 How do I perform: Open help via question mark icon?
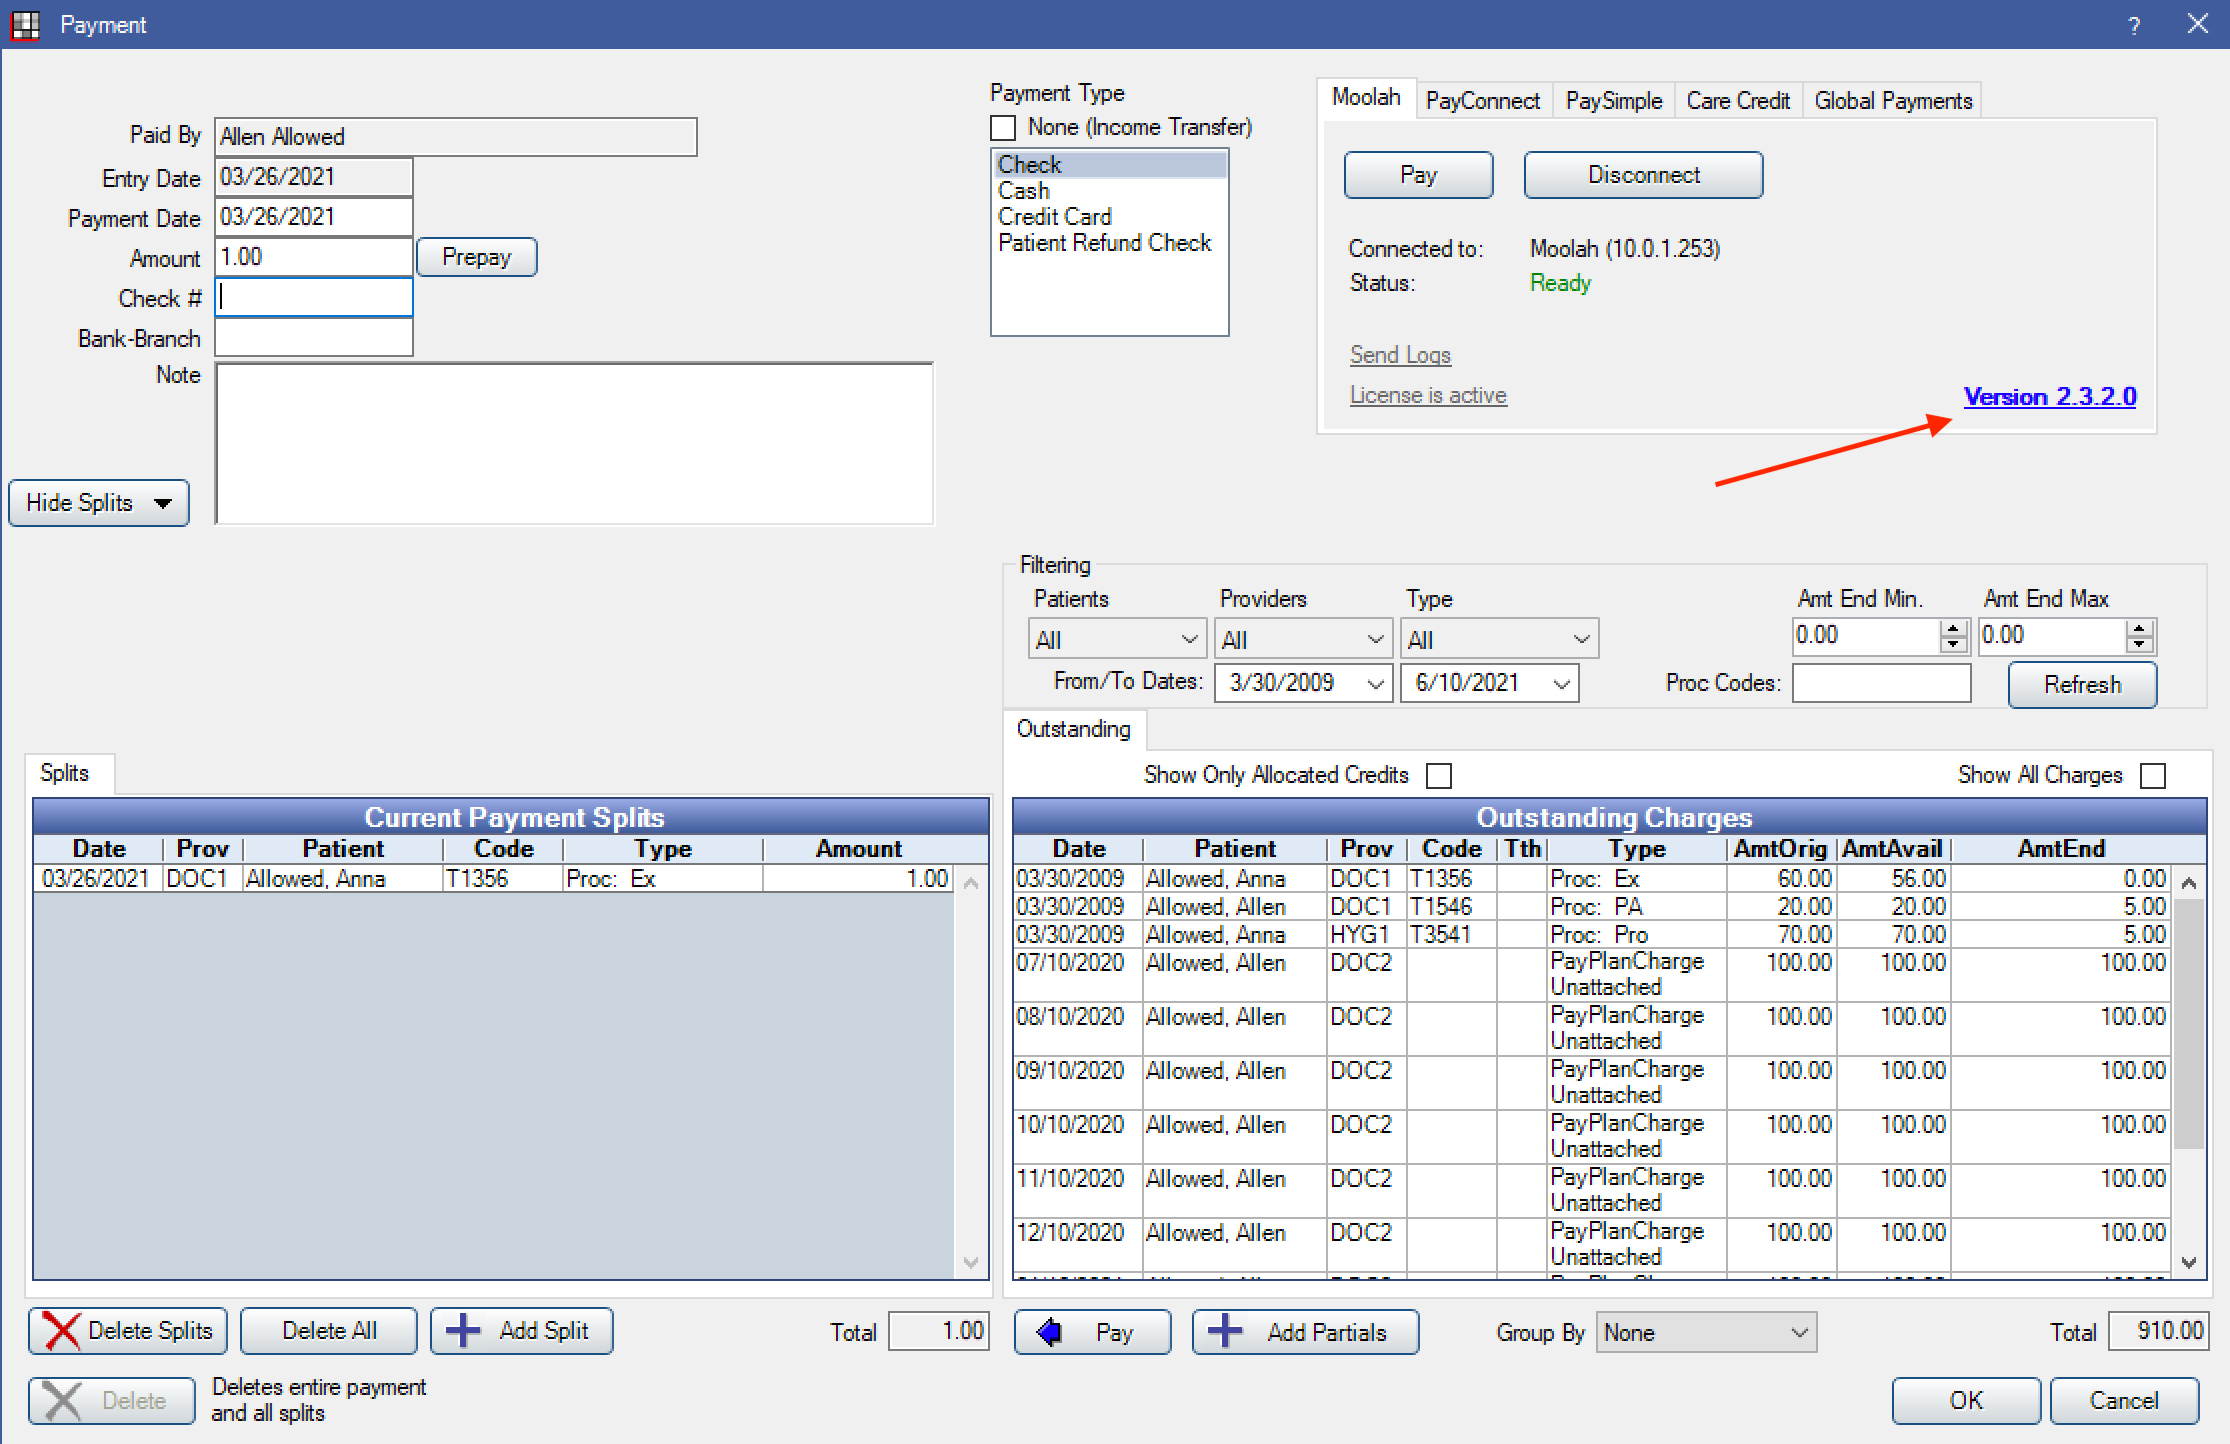point(2135,25)
